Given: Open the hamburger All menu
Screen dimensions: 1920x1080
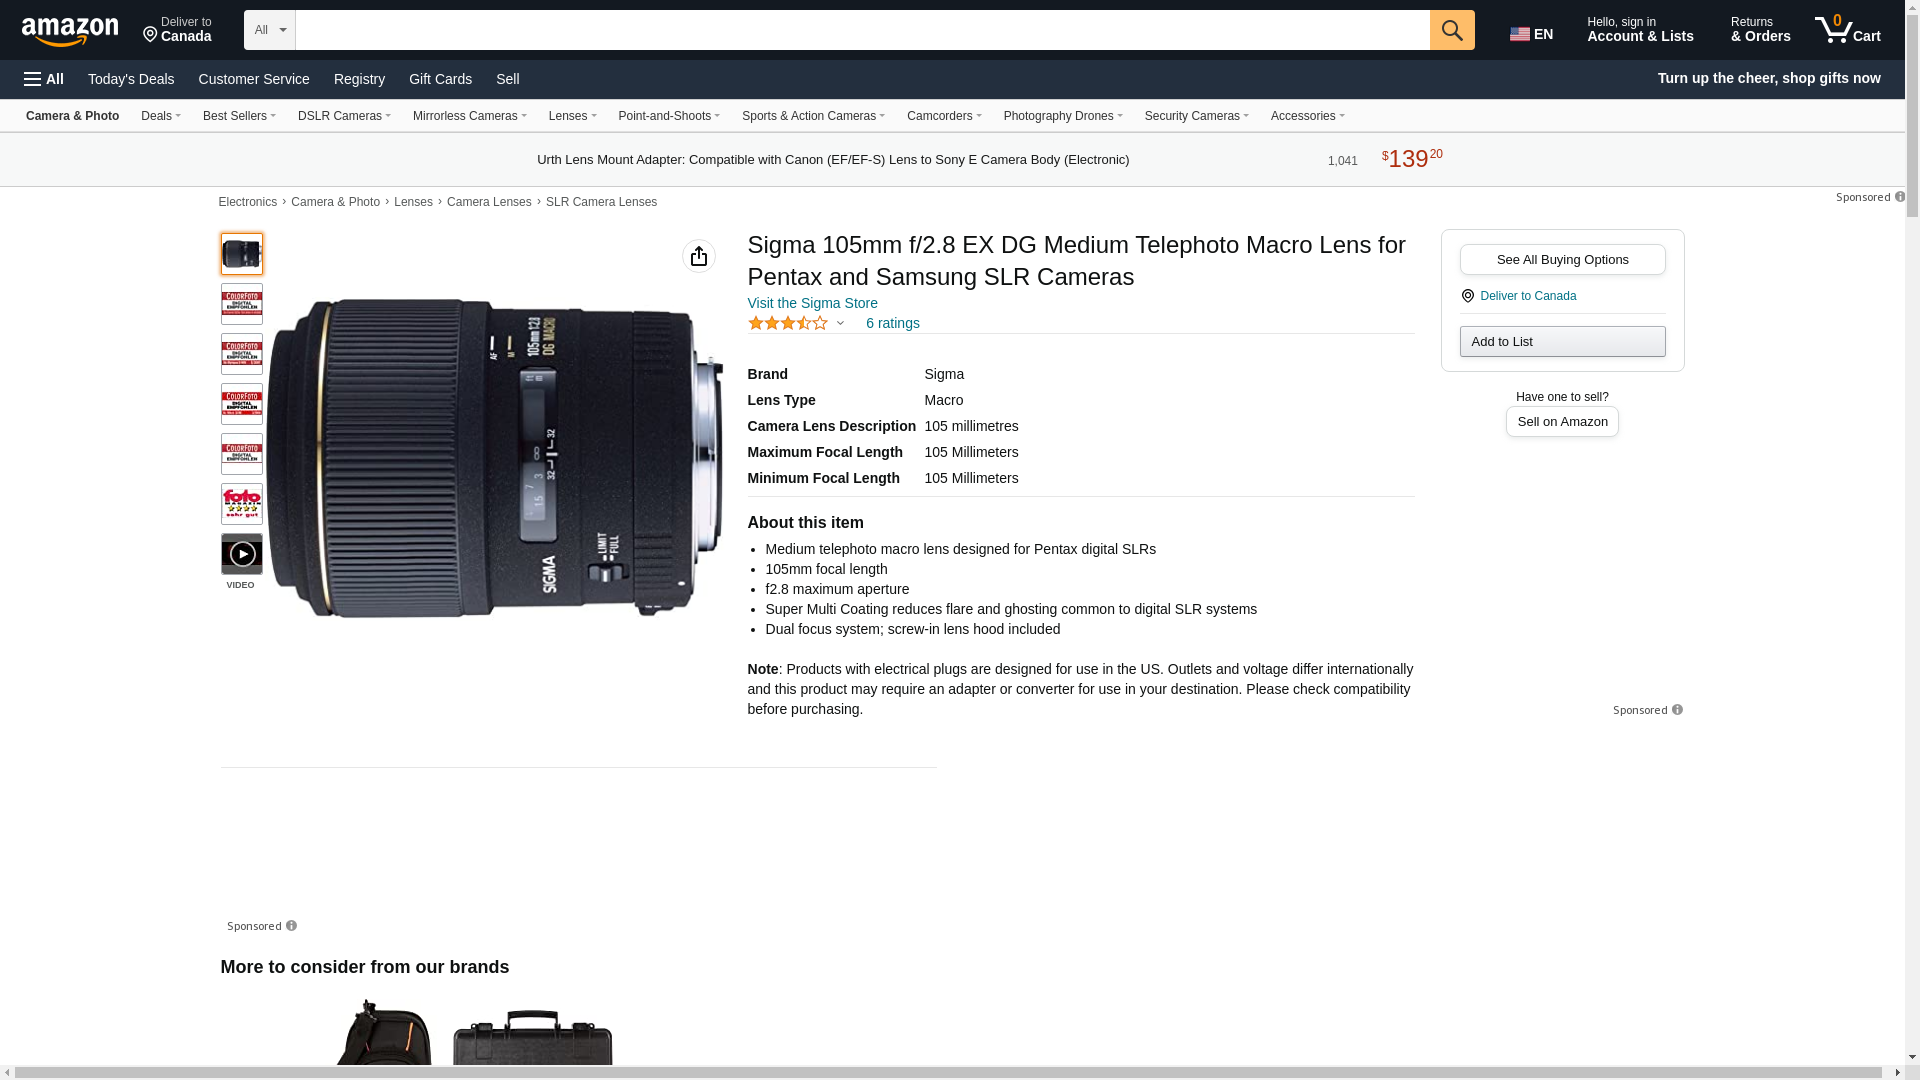Looking at the screenshot, I should point(44,79).
